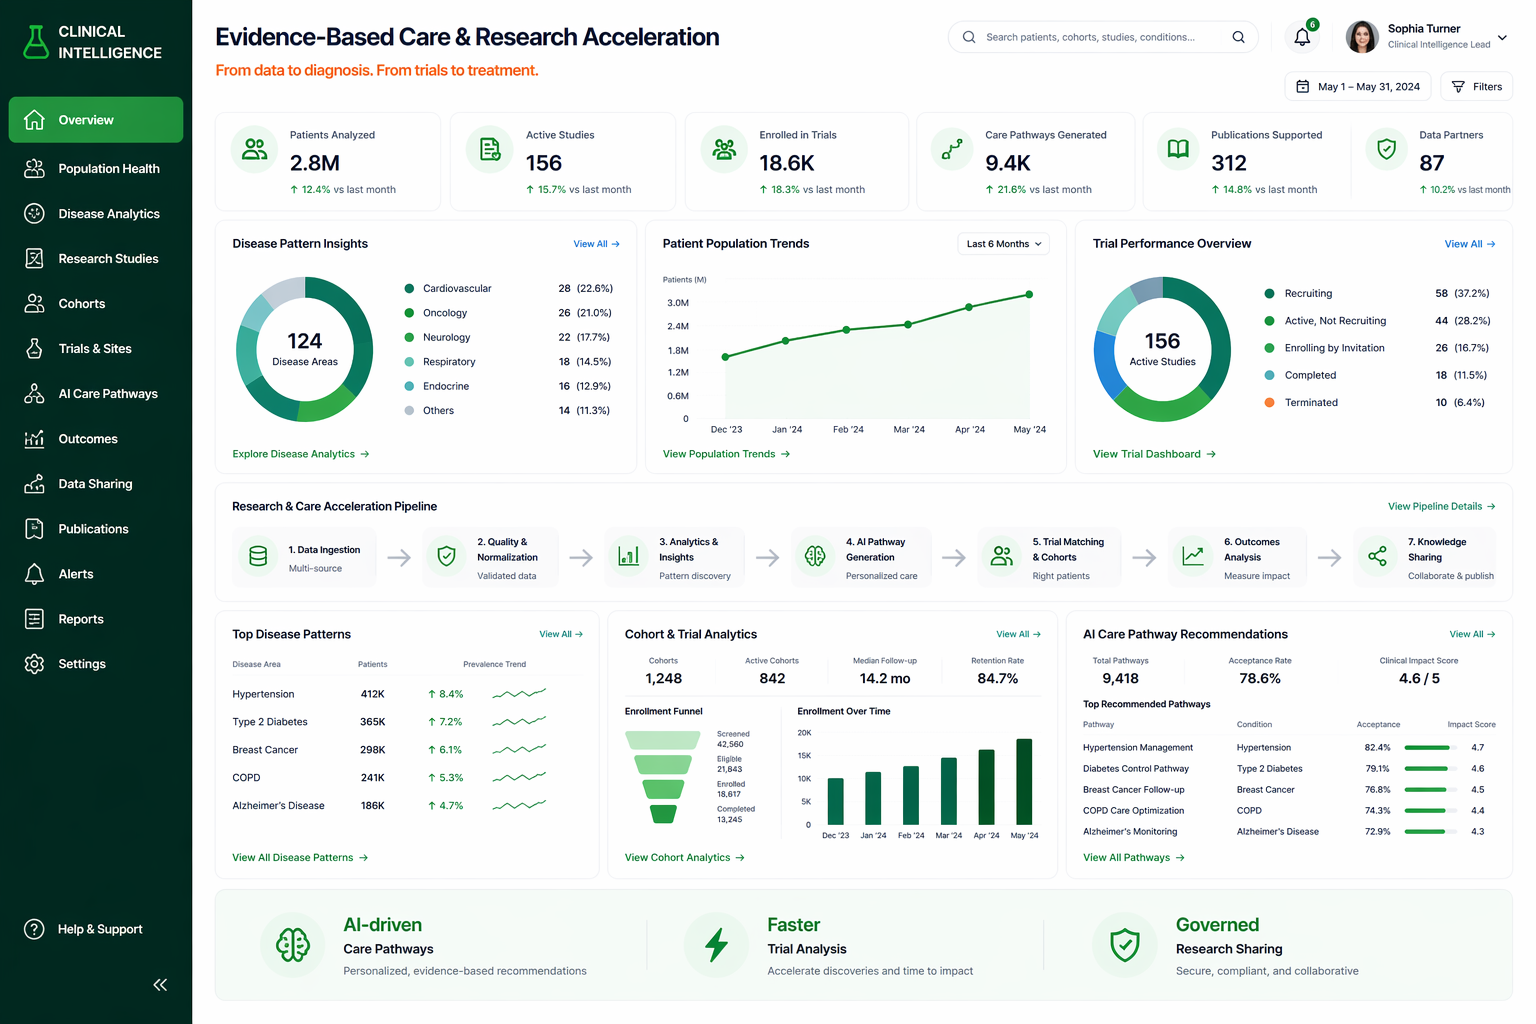Click the Patients Analyzed people icon
The image size is (1536, 1024).
click(255, 149)
